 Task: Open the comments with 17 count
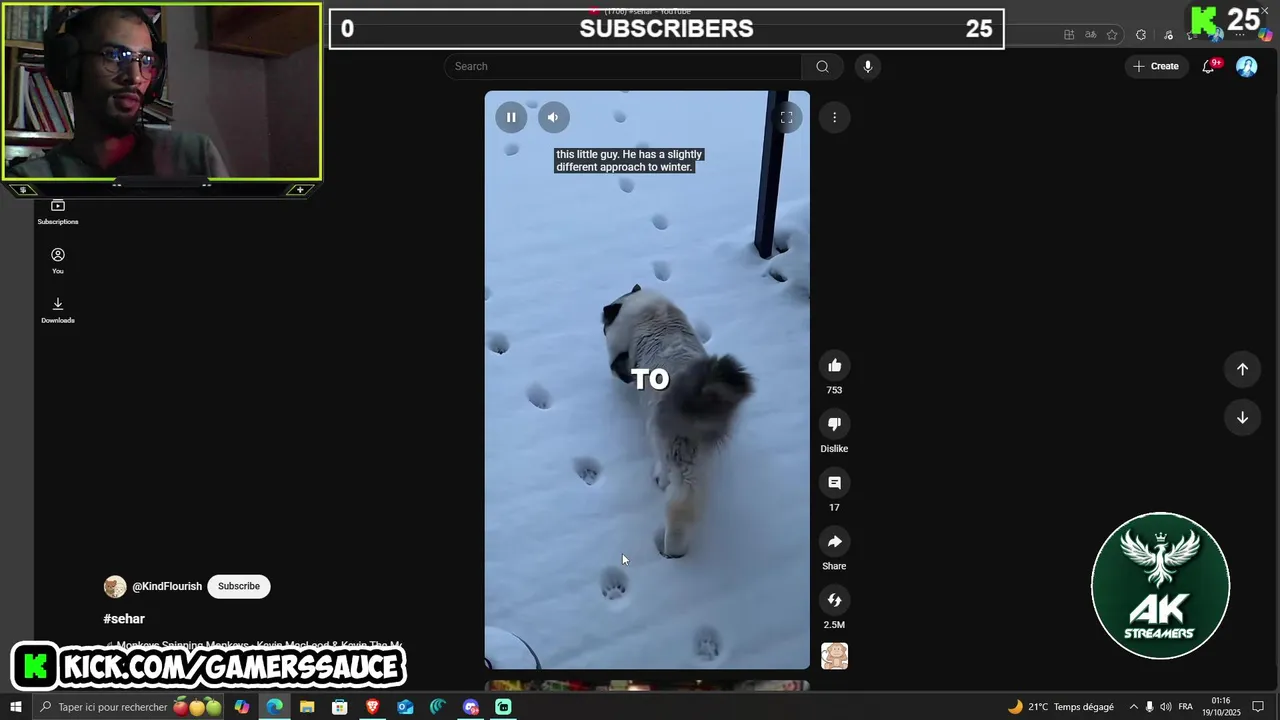tap(834, 483)
